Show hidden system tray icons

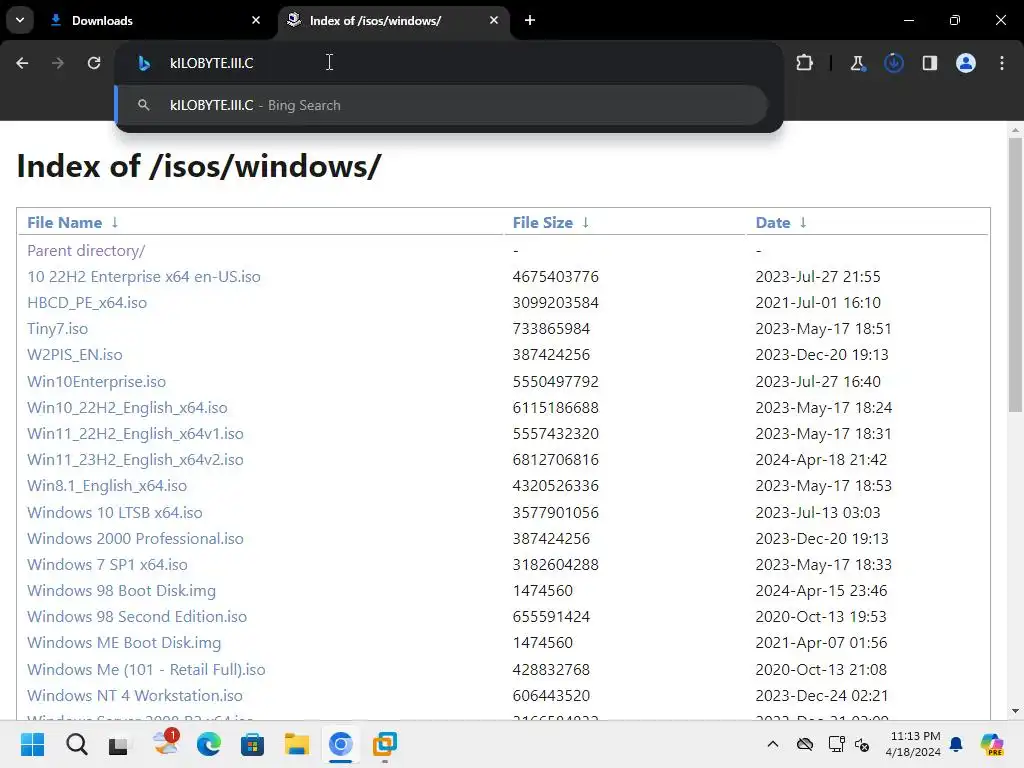(773, 744)
